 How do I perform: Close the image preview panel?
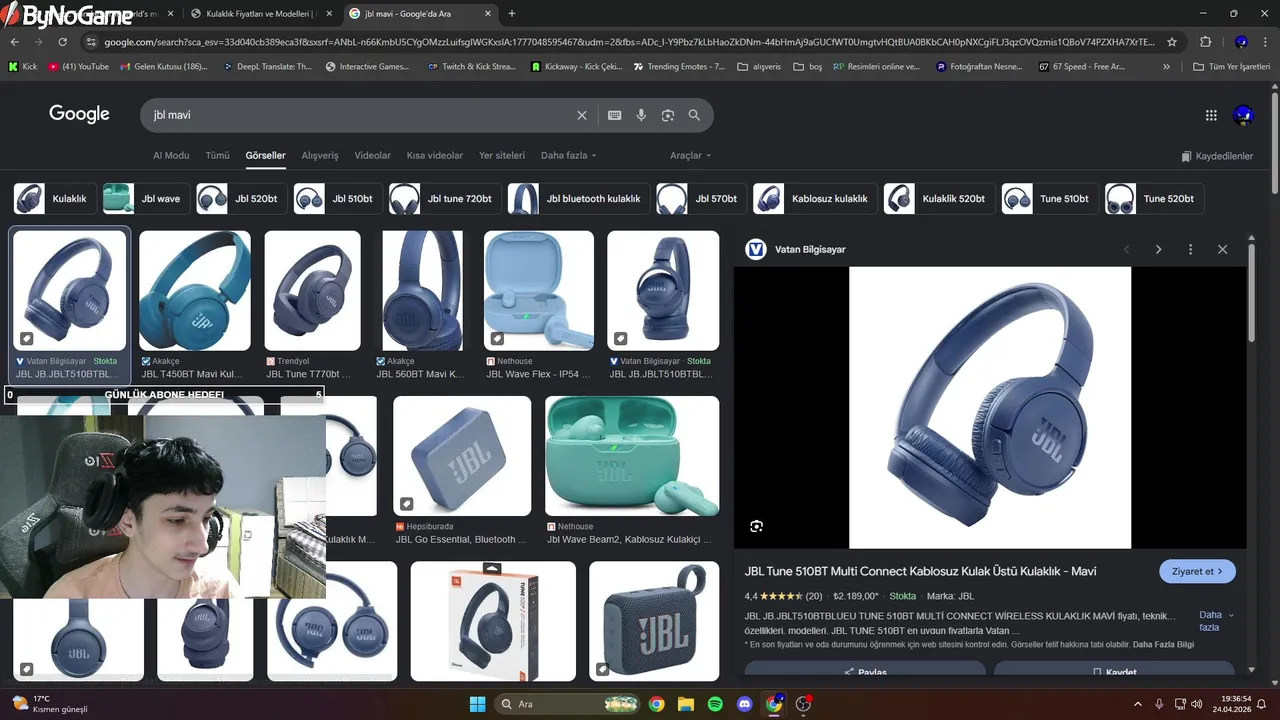(x=1222, y=249)
